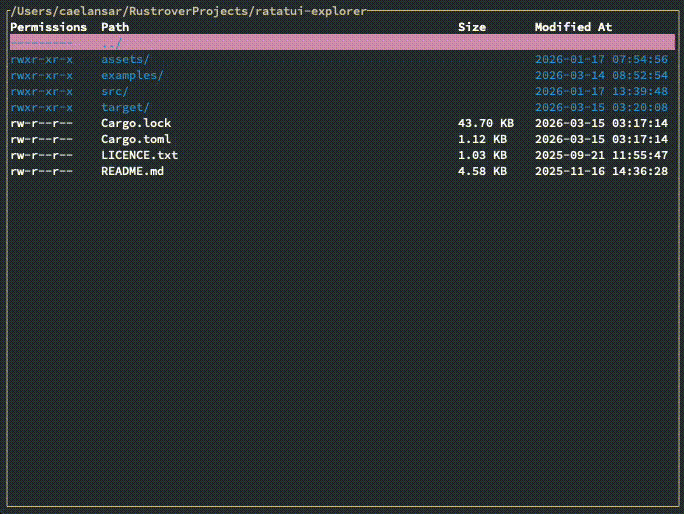The width and height of the screenshot is (684, 514).
Task: Click the Cargo.toml modified timestamp
Action: point(602,139)
